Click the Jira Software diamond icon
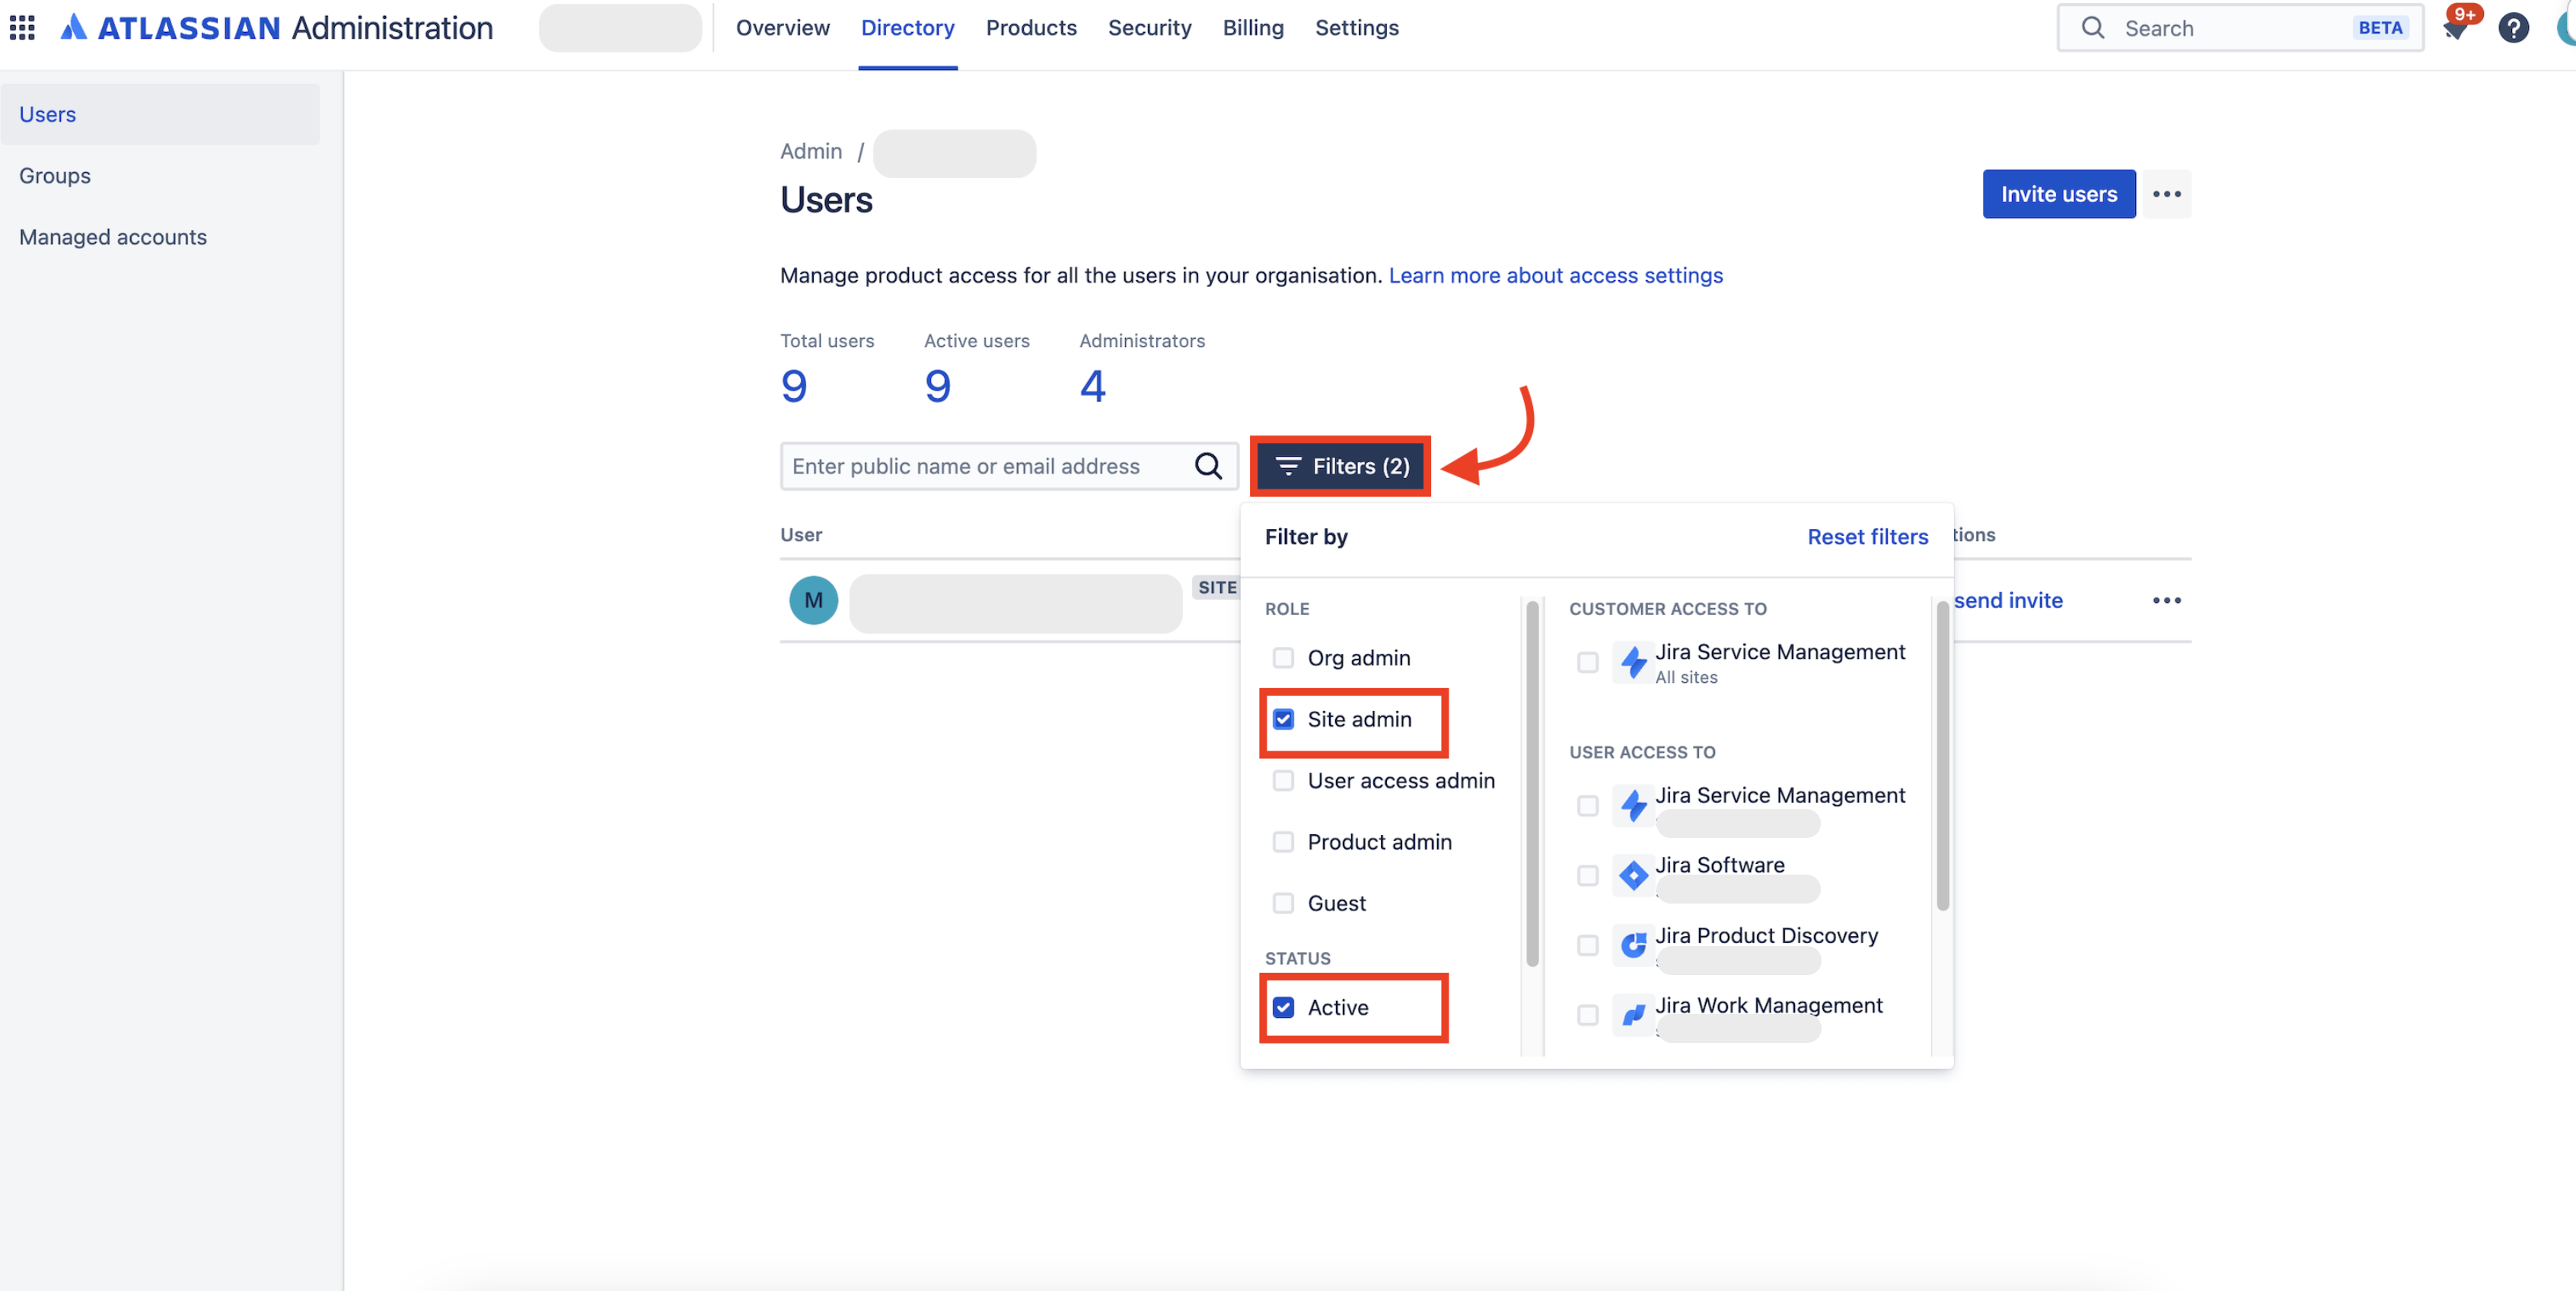2576x1291 pixels. click(x=1633, y=875)
